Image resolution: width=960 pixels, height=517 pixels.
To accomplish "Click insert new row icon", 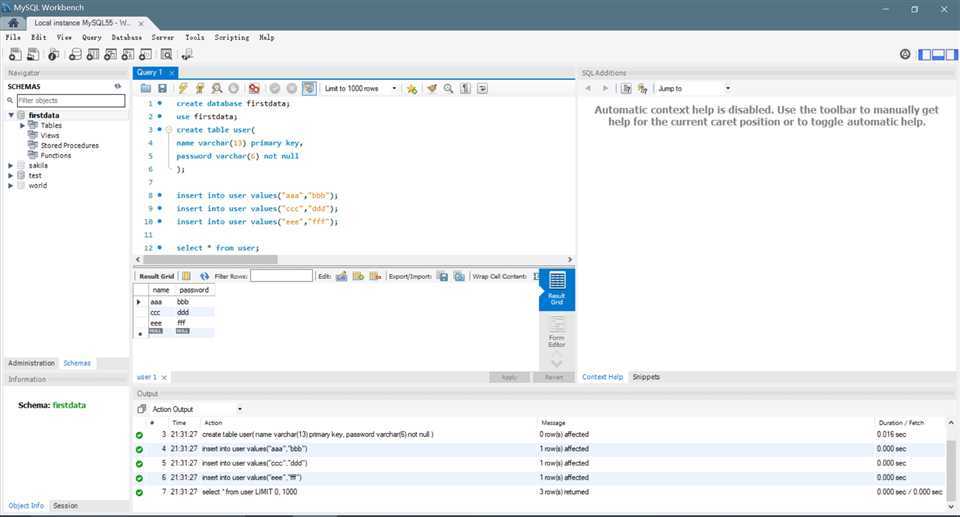I will (358, 276).
